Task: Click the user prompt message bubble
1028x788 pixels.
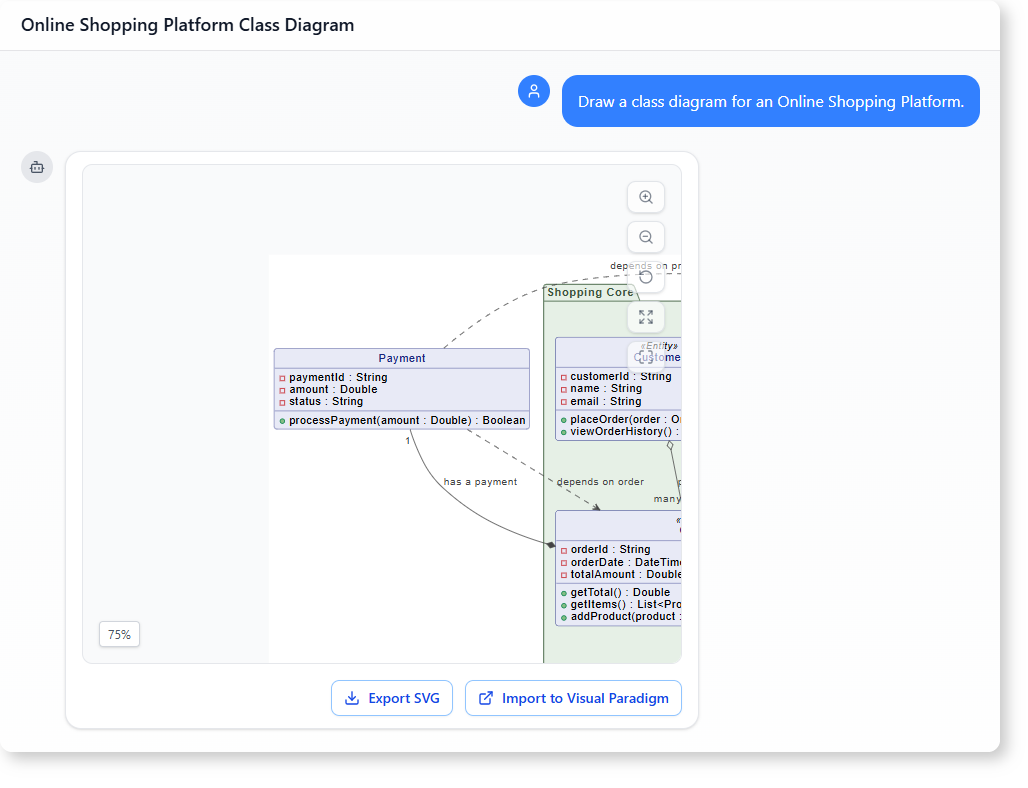Action: point(770,102)
